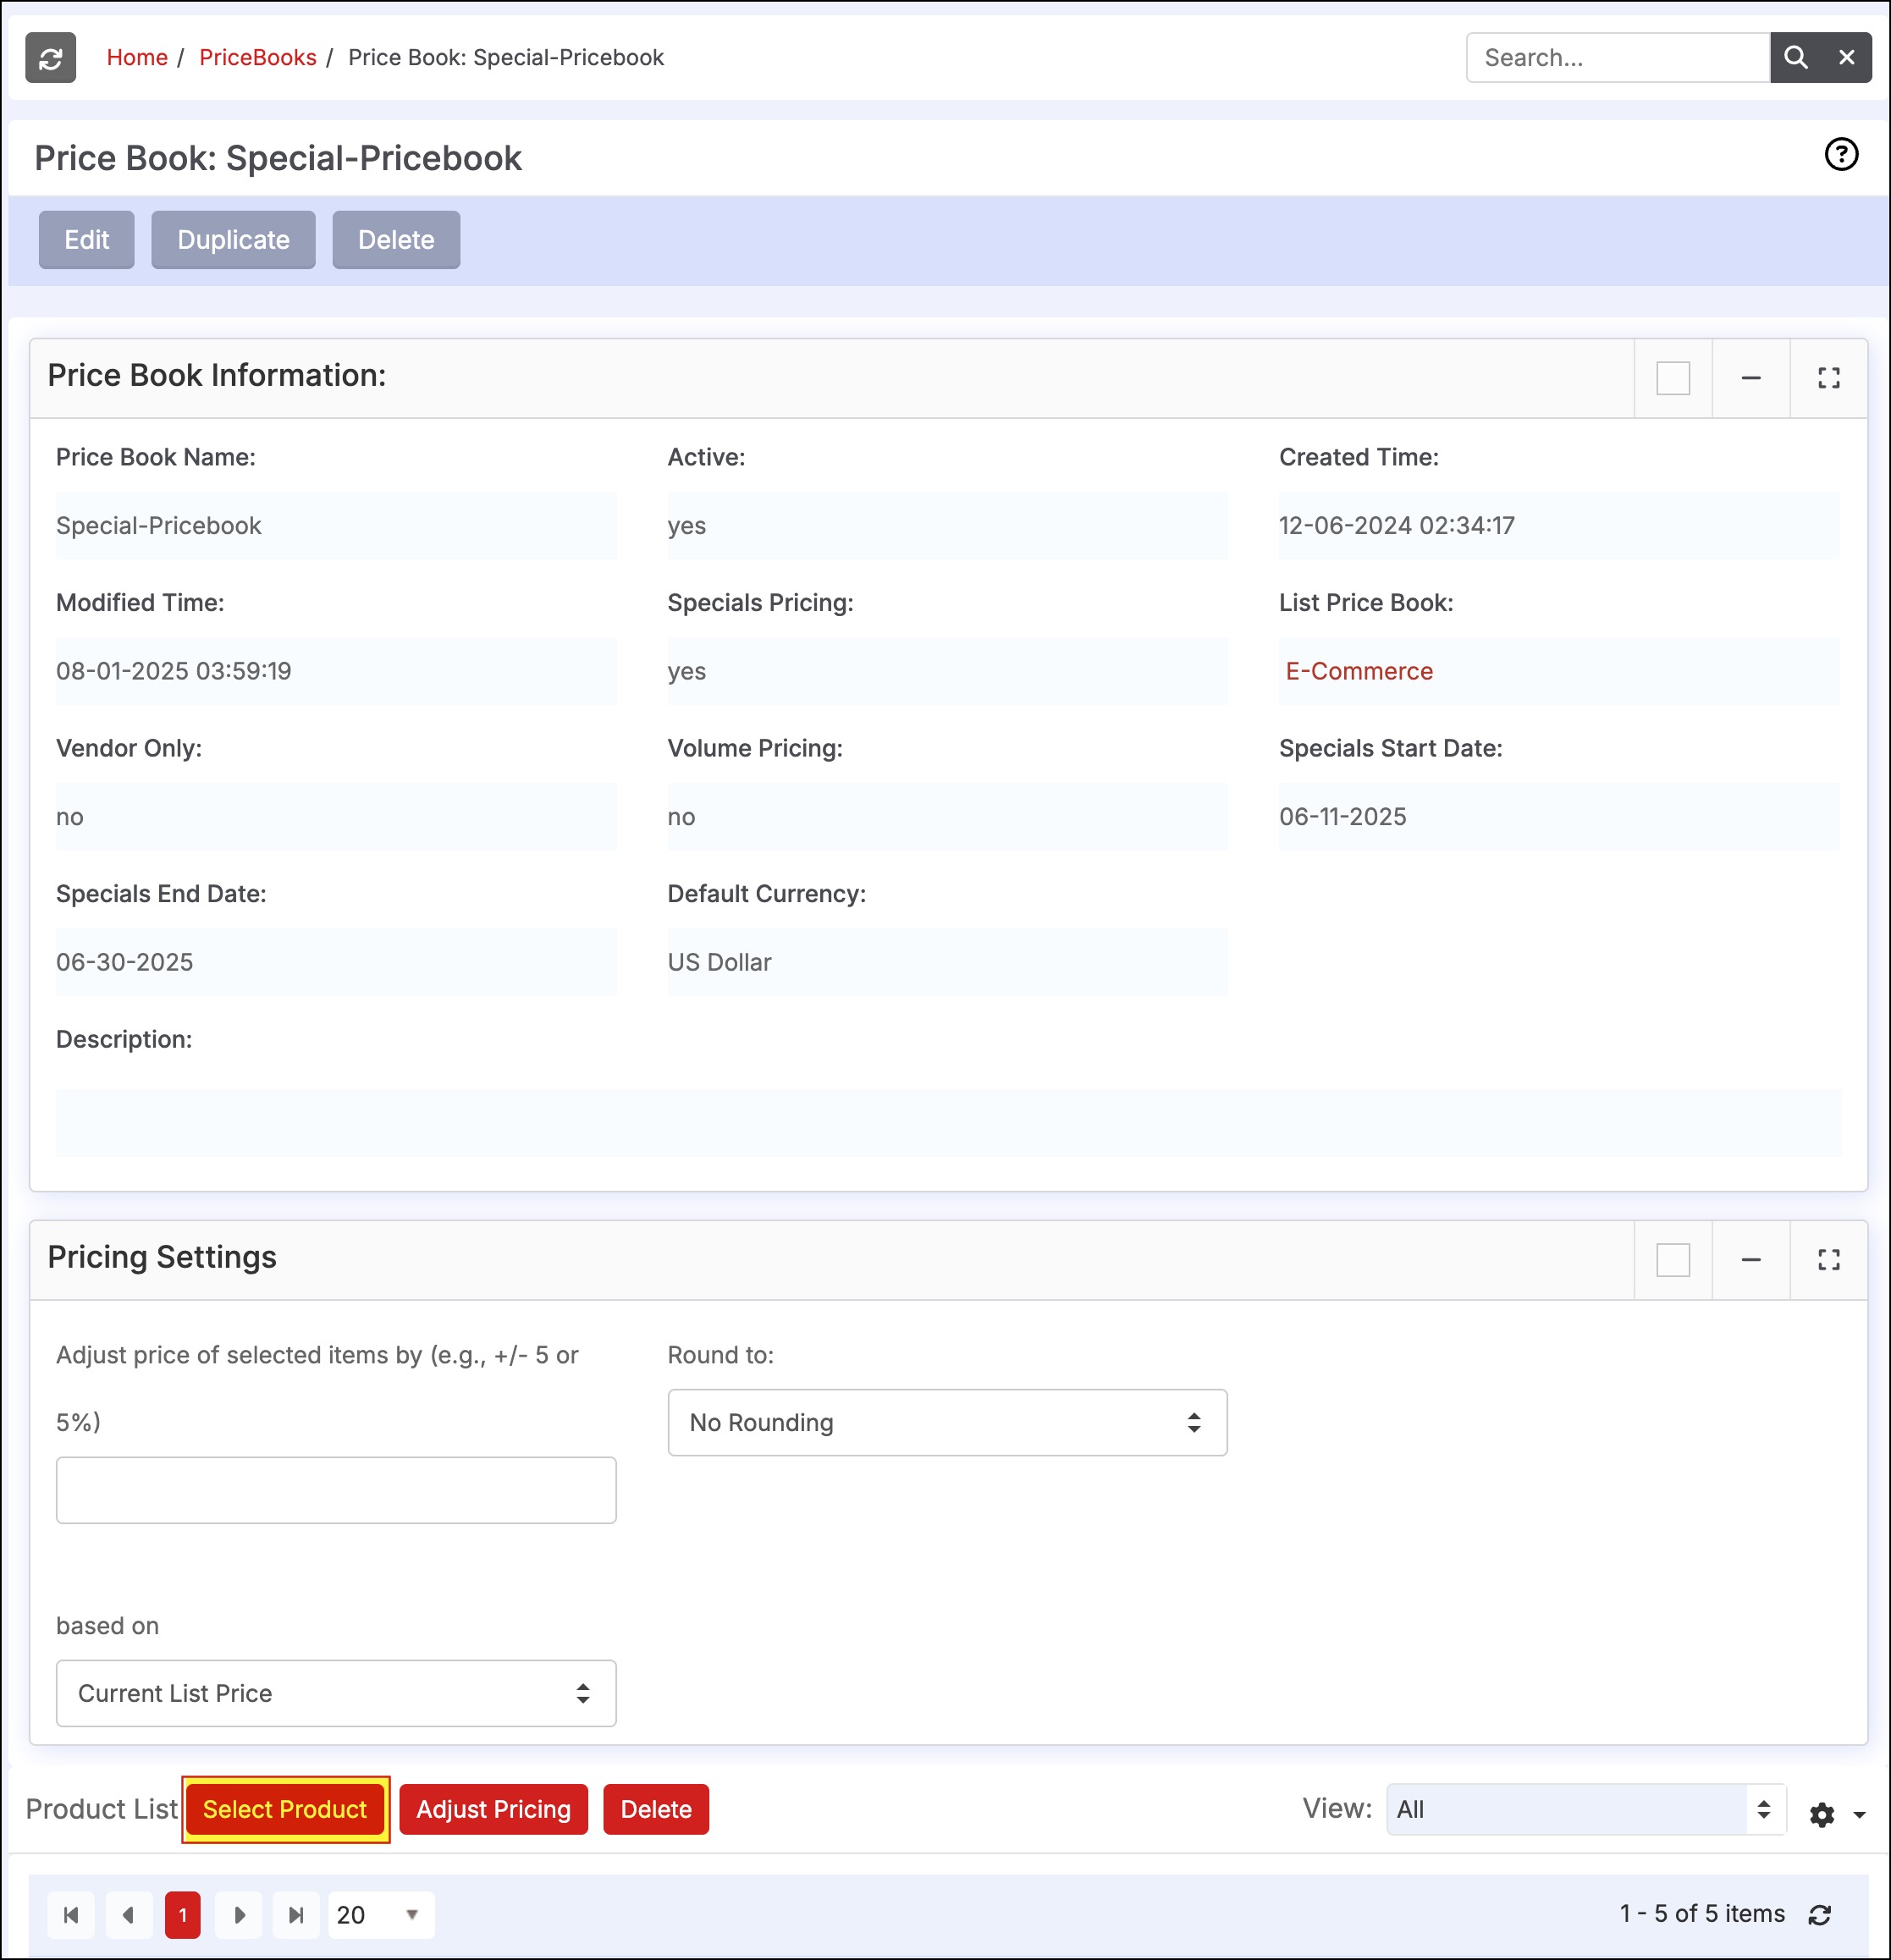Open the help question mark icon

pos(1841,154)
